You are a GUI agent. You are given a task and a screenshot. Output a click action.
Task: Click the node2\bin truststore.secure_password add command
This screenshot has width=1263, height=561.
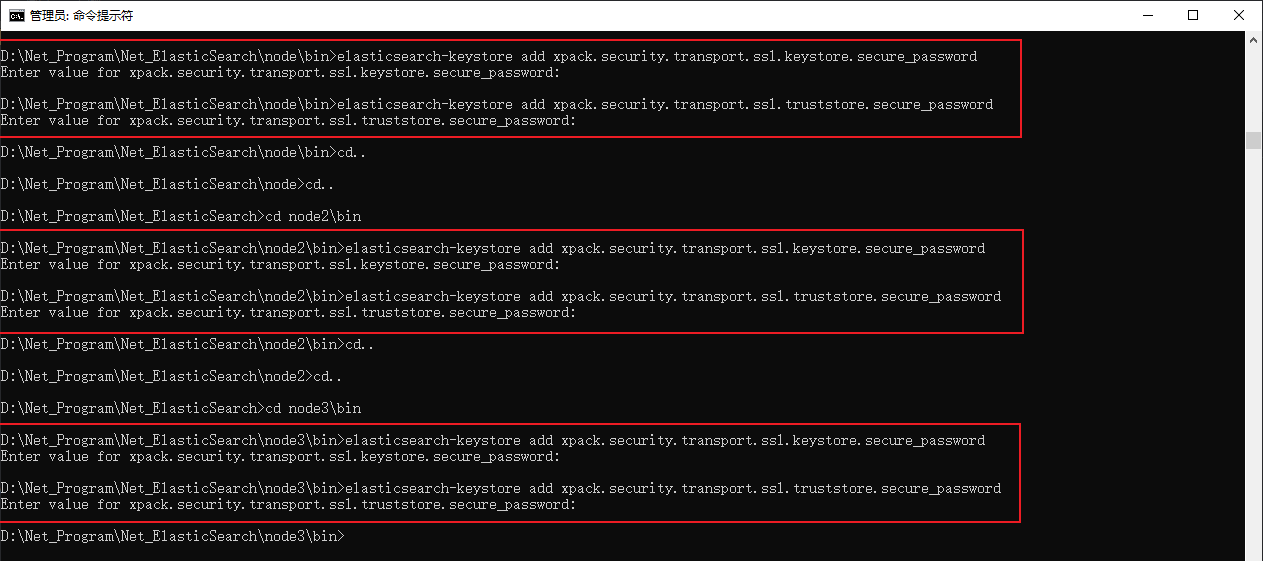501,296
